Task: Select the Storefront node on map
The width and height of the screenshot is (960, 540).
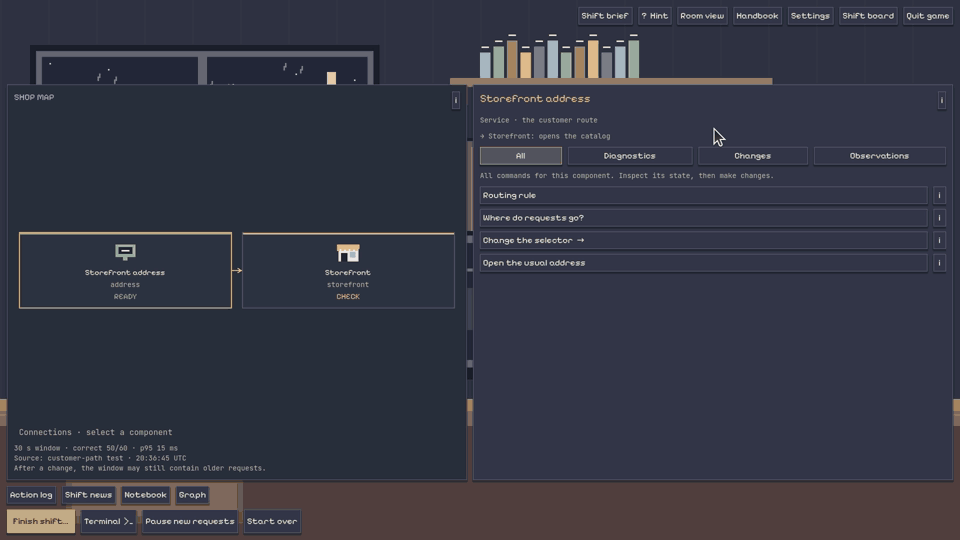Action: point(348,271)
